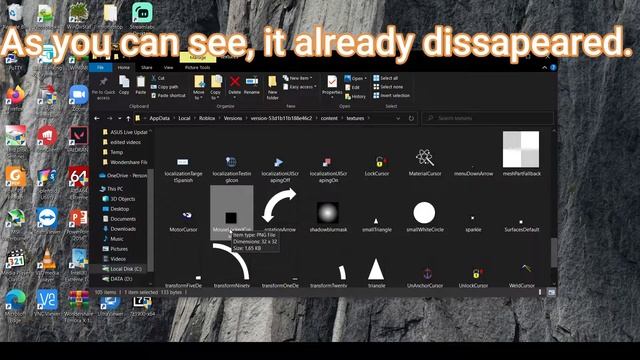Open the Move to dropdown

(199, 87)
